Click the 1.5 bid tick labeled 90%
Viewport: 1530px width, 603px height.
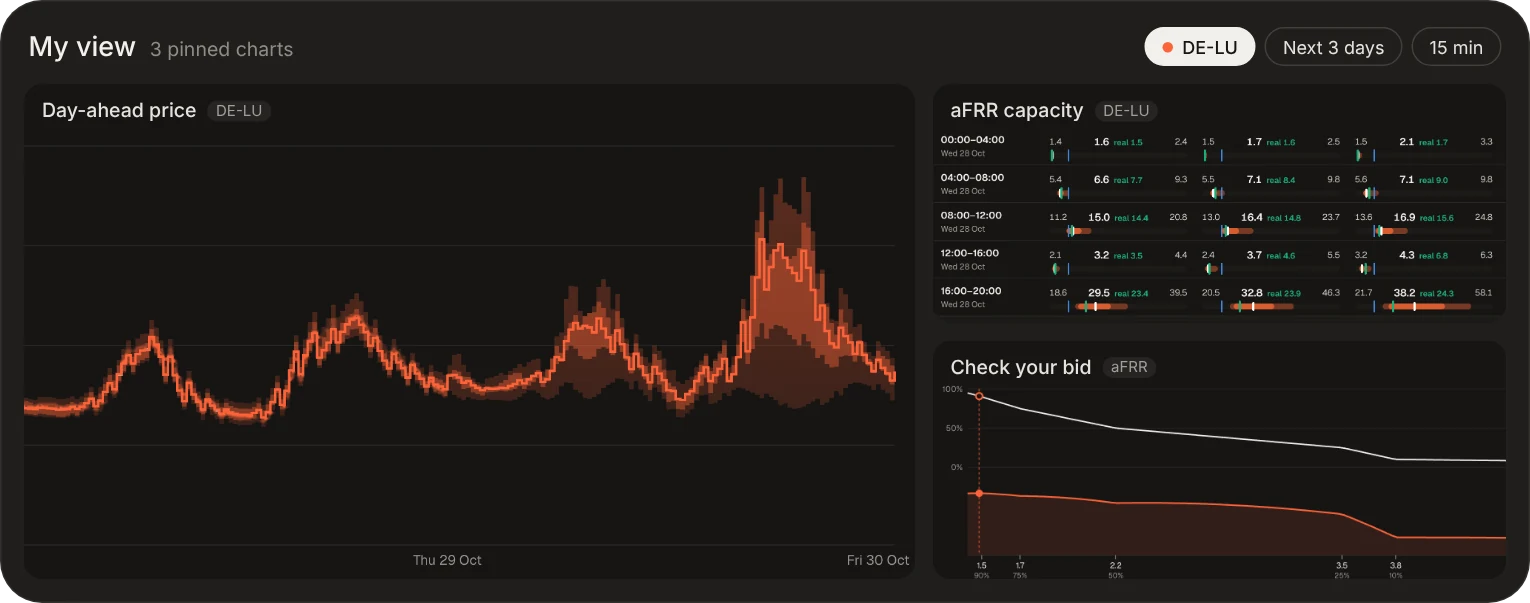pyautogui.click(x=981, y=565)
